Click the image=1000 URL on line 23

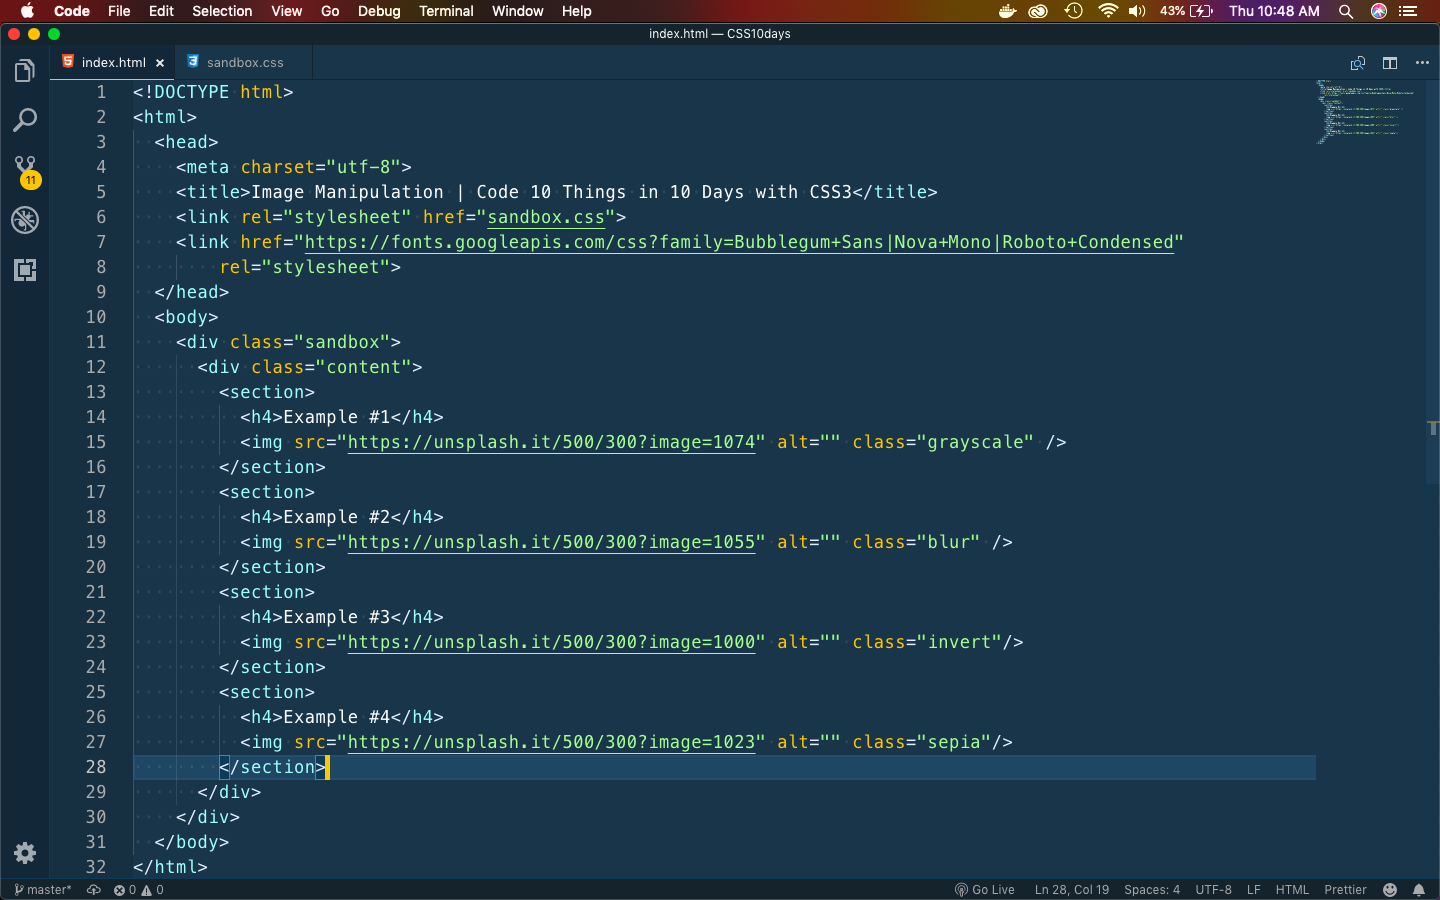pos(551,642)
